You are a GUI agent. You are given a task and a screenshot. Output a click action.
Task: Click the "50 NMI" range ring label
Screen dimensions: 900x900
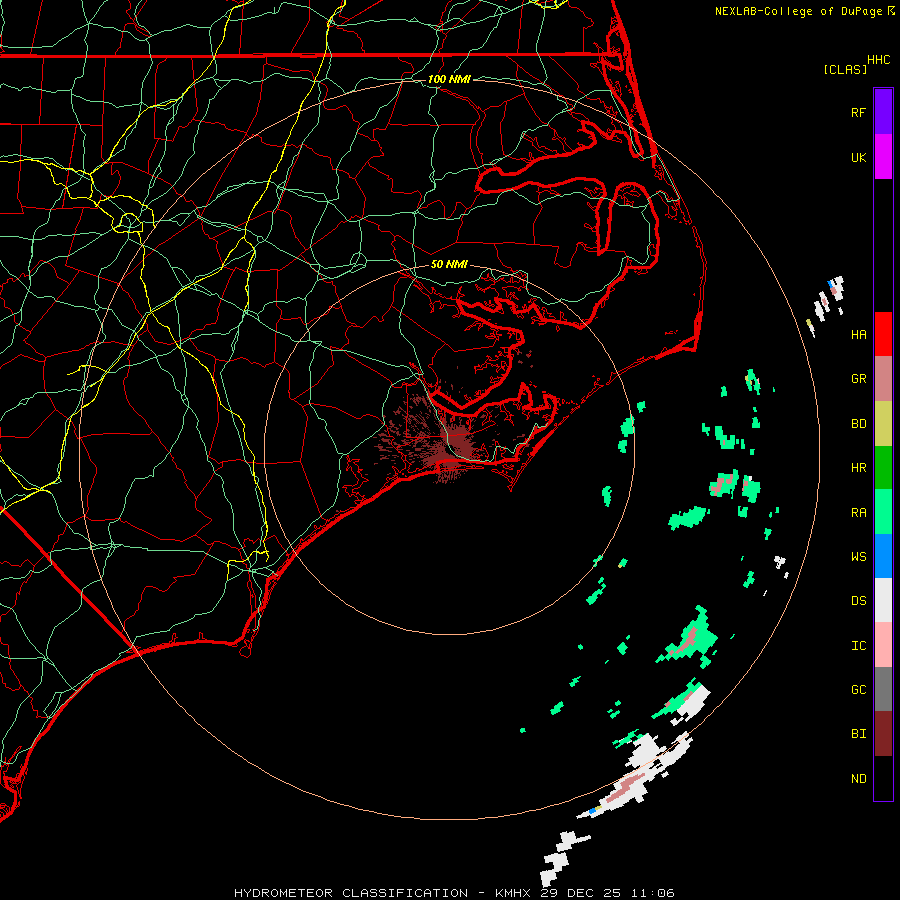point(449,264)
